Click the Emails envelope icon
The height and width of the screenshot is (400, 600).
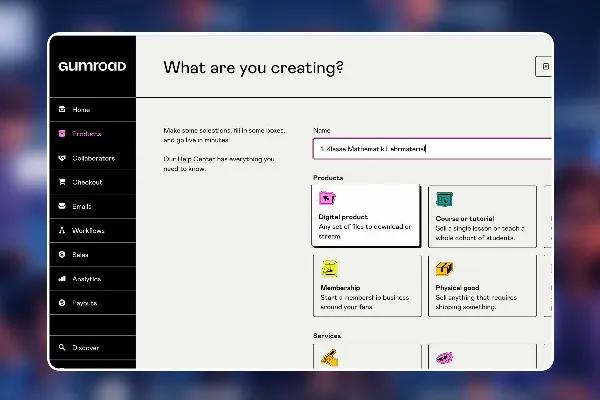(x=62, y=206)
